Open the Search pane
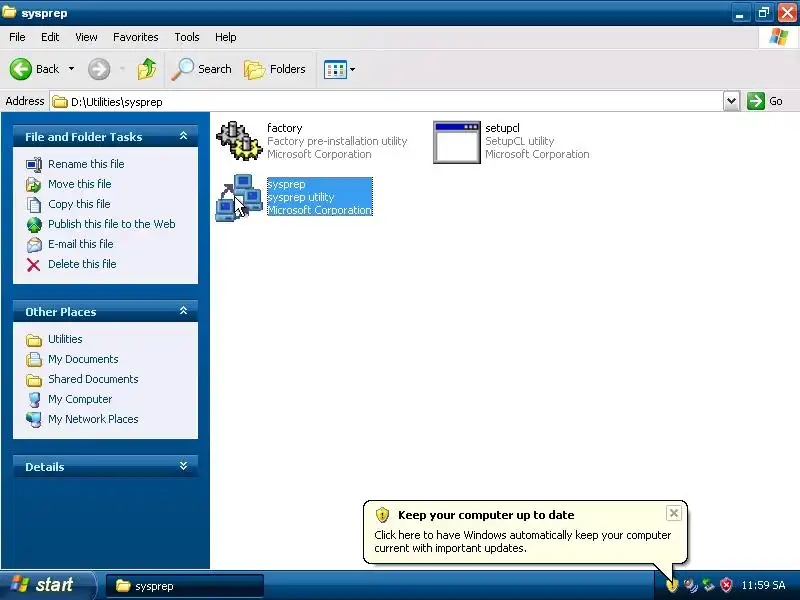Screen dimensions: 800x600 coord(202,69)
